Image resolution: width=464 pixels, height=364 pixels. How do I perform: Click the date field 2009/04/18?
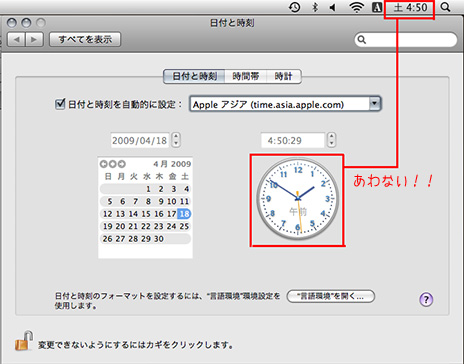(140, 140)
